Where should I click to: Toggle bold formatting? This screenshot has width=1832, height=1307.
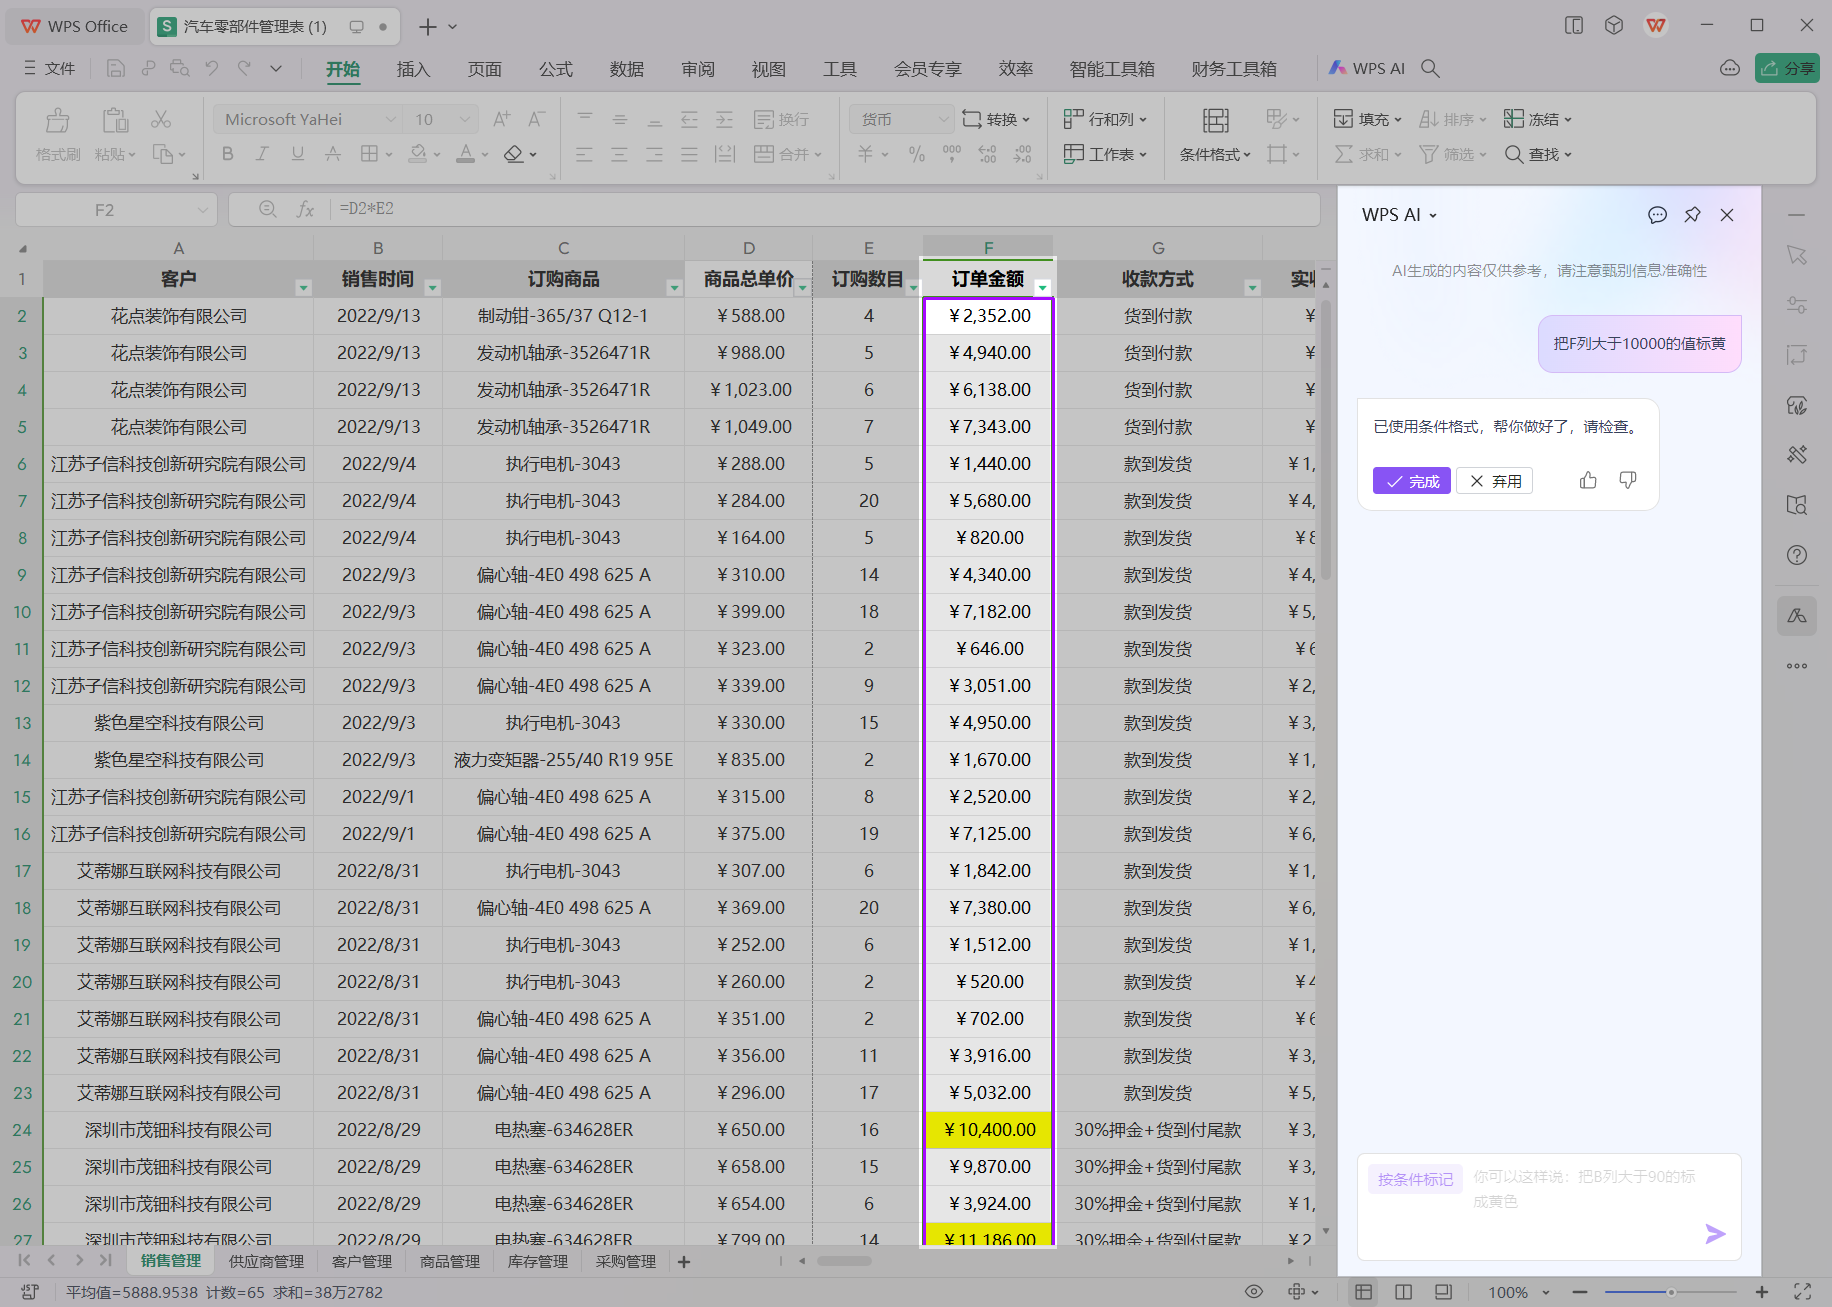(228, 154)
